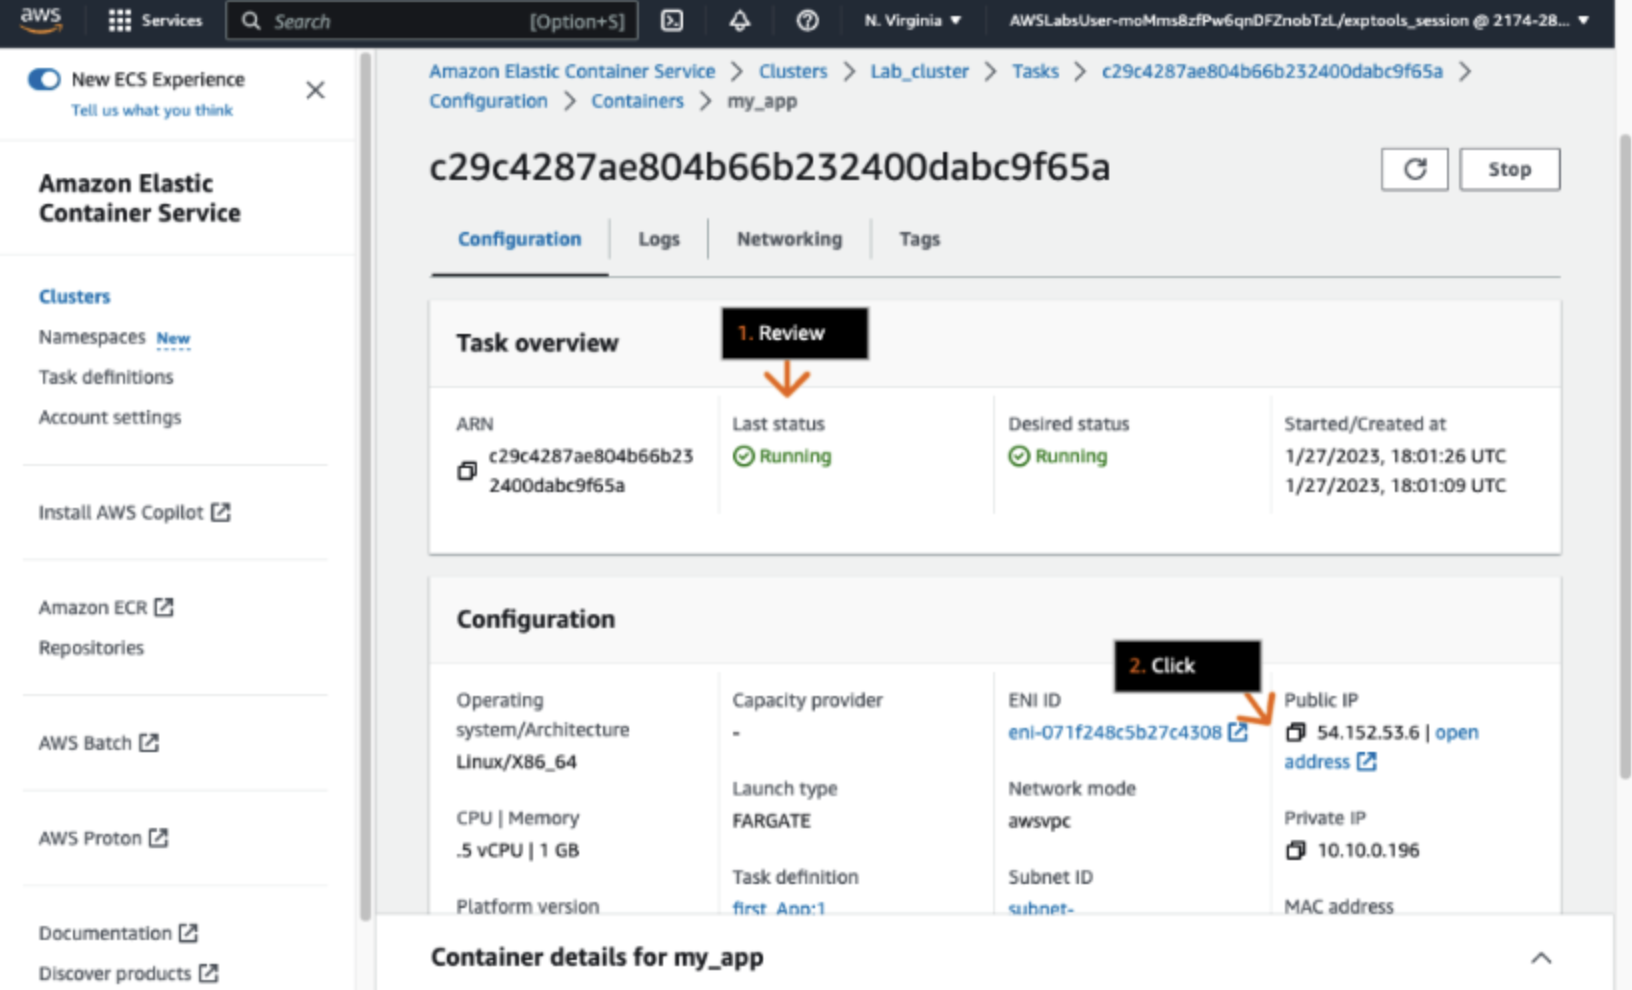This screenshot has height=990, width=1632.
Task: Click external icon beside Documentation
Action: (x=188, y=933)
